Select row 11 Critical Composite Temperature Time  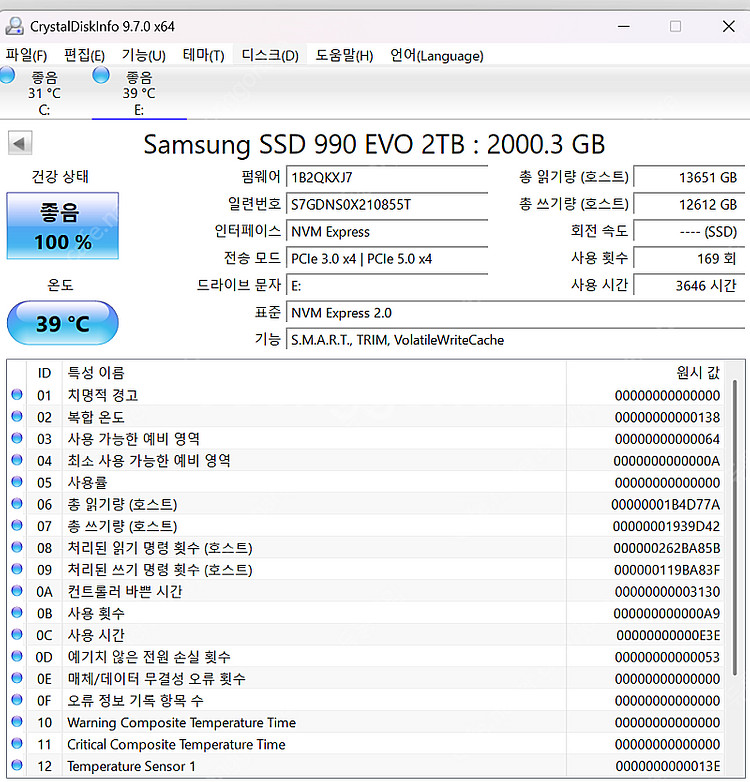click(x=366, y=744)
